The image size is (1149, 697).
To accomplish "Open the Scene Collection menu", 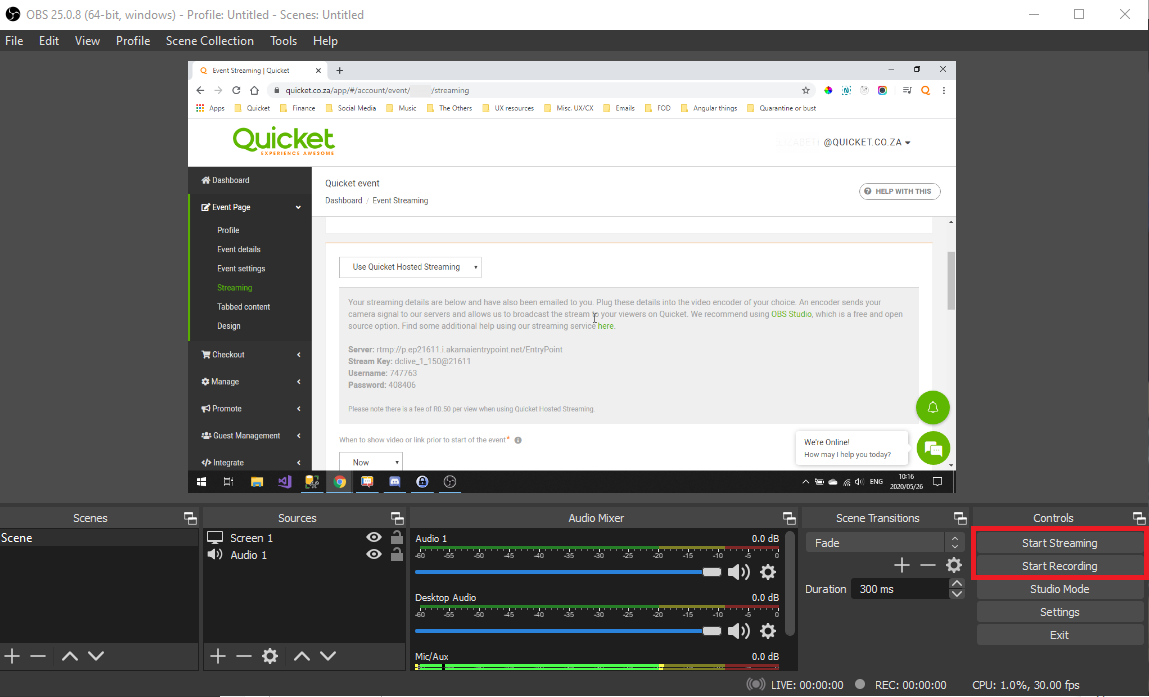I will 209,40.
